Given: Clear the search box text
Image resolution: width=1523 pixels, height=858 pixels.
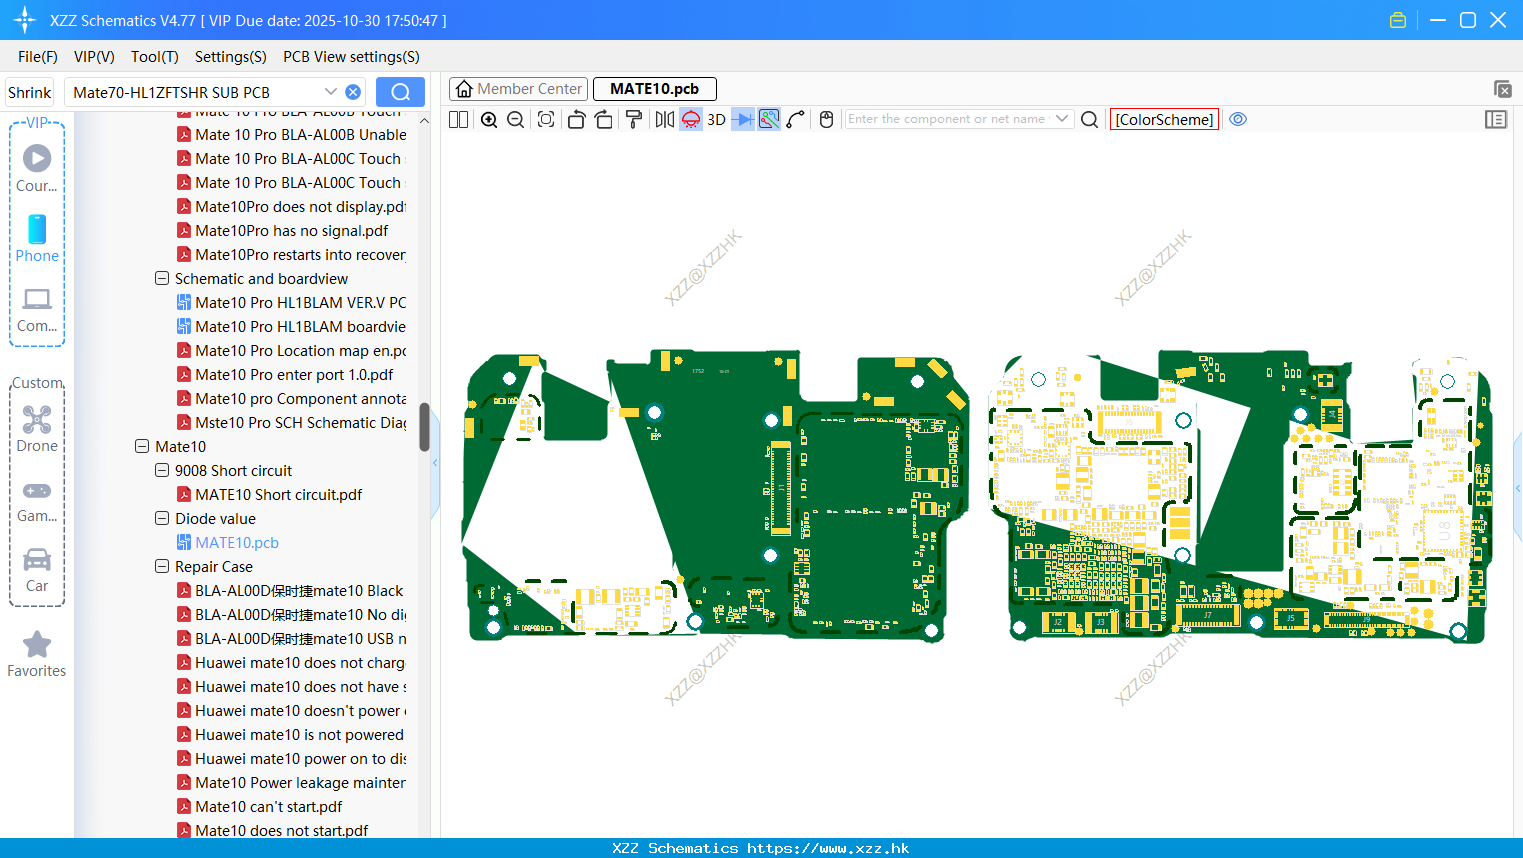Looking at the screenshot, I should (353, 92).
